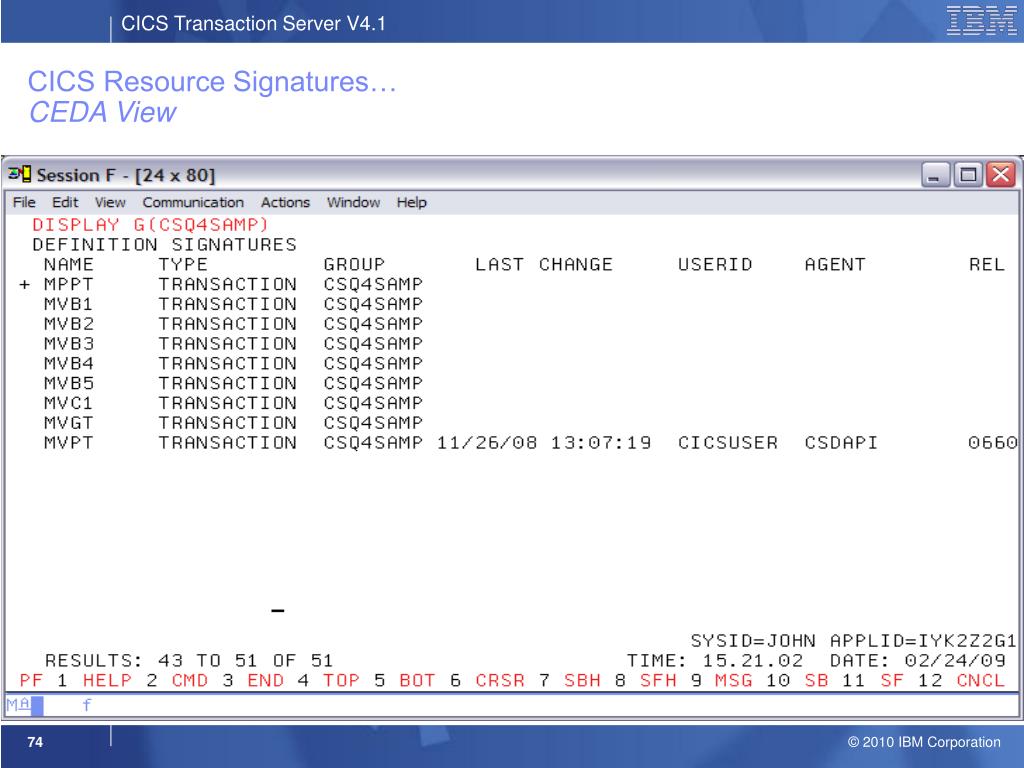Click the Session F window icon

click(20, 174)
